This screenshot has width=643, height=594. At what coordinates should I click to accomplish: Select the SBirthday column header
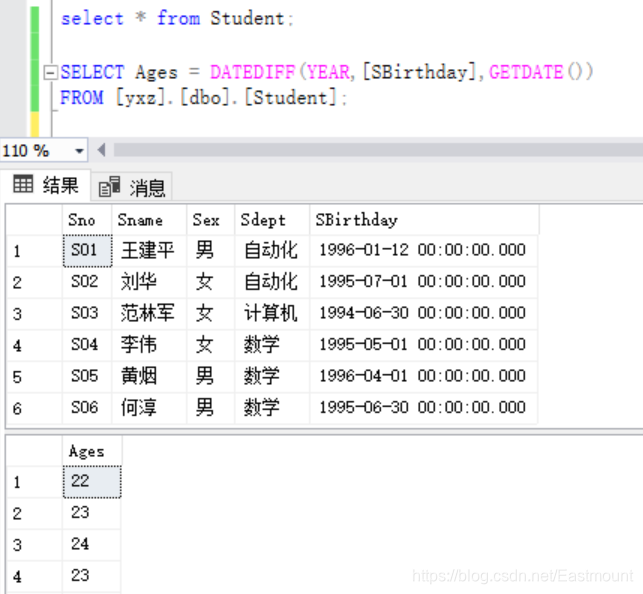(424, 220)
